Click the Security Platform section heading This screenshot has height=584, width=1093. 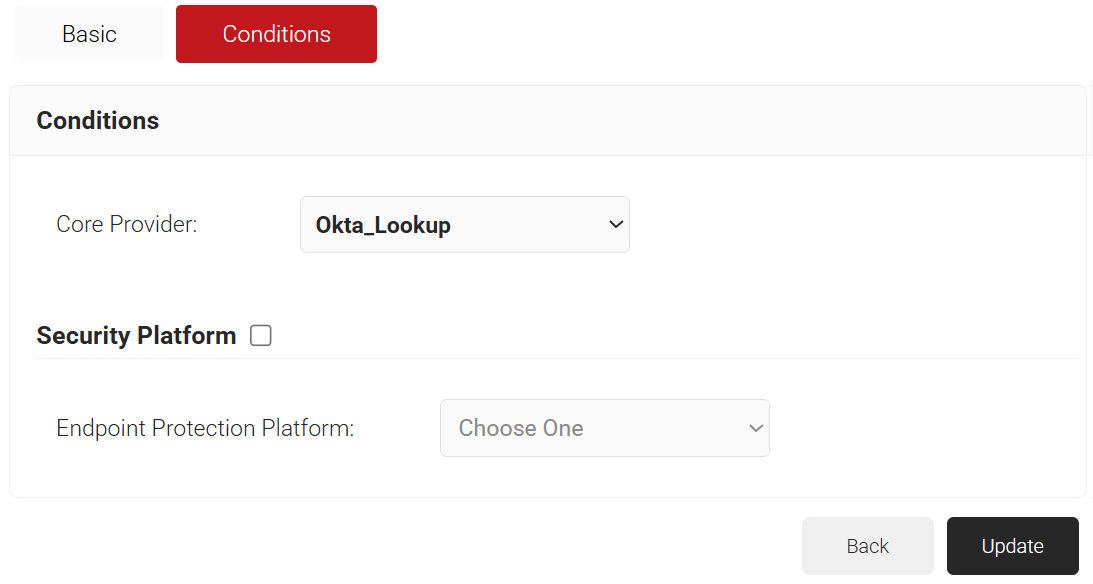coord(136,336)
